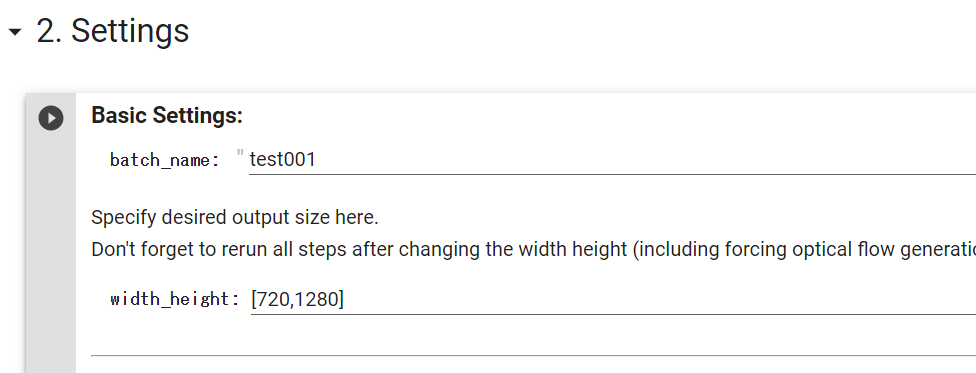Run the Basic Settings cell
This screenshot has width=976, height=373.
(51, 118)
